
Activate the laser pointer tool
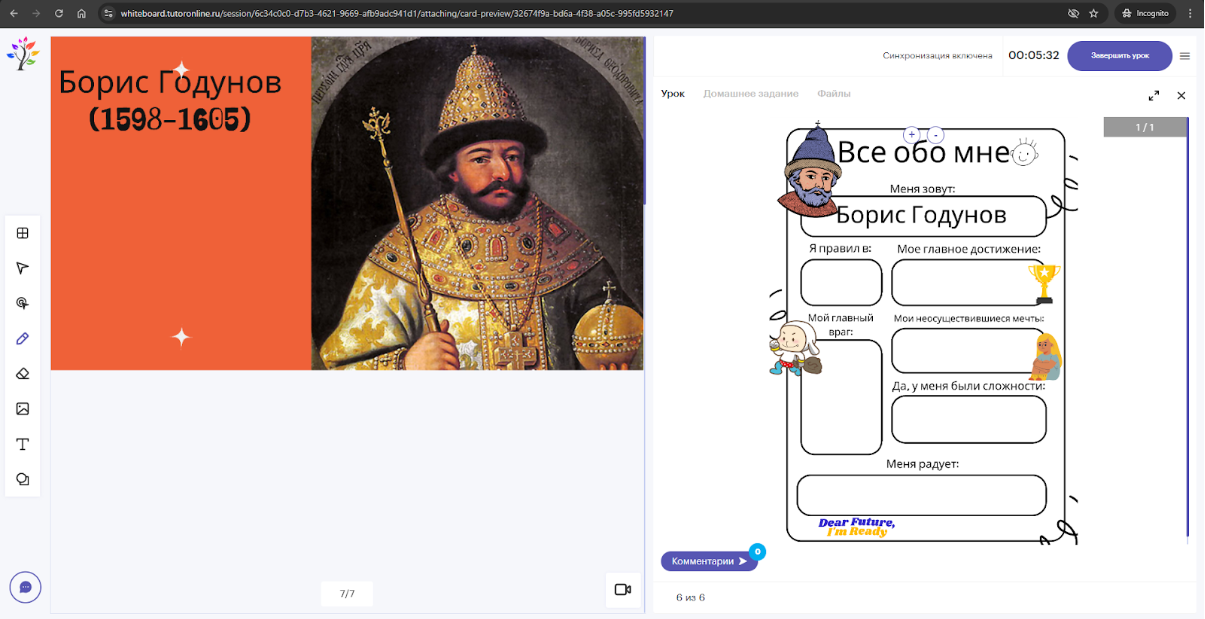point(22,303)
